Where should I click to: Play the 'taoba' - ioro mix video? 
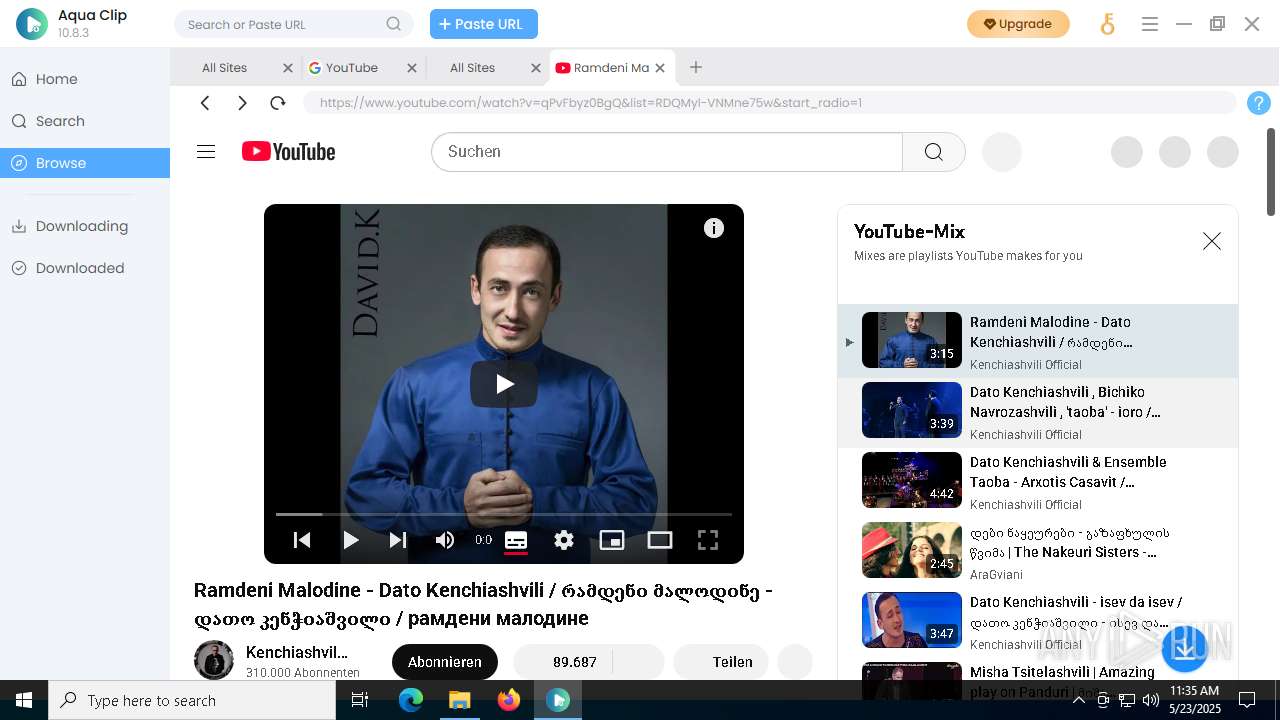pyautogui.click(x=1038, y=411)
